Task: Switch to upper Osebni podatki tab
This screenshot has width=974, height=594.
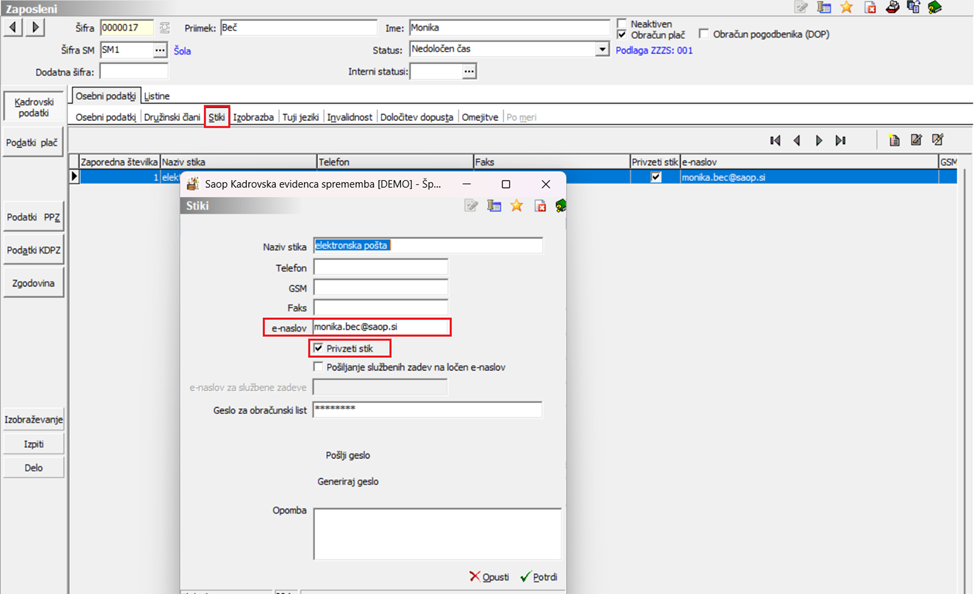Action: (106, 96)
